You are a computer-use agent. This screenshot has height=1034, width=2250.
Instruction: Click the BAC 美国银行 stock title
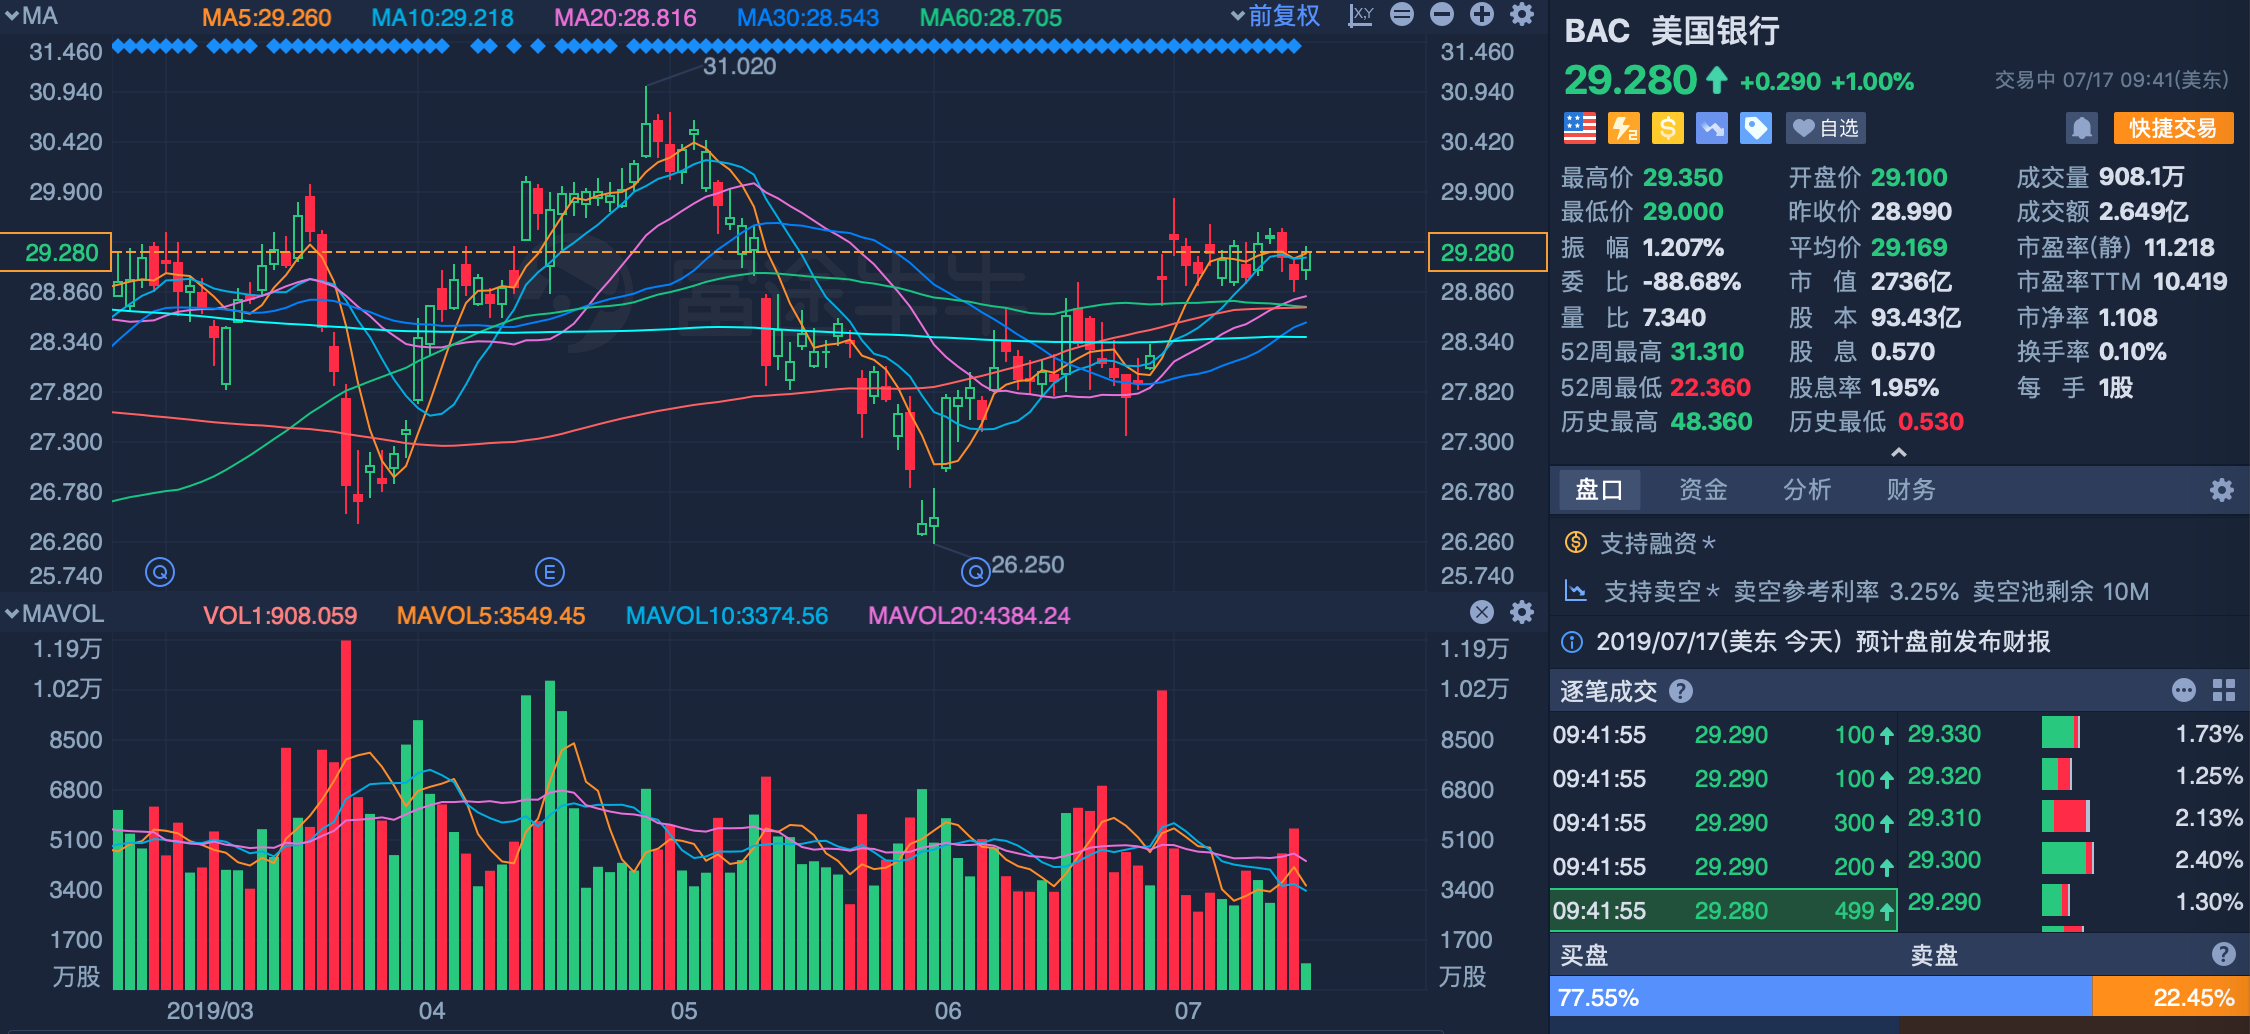[x=1672, y=31]
